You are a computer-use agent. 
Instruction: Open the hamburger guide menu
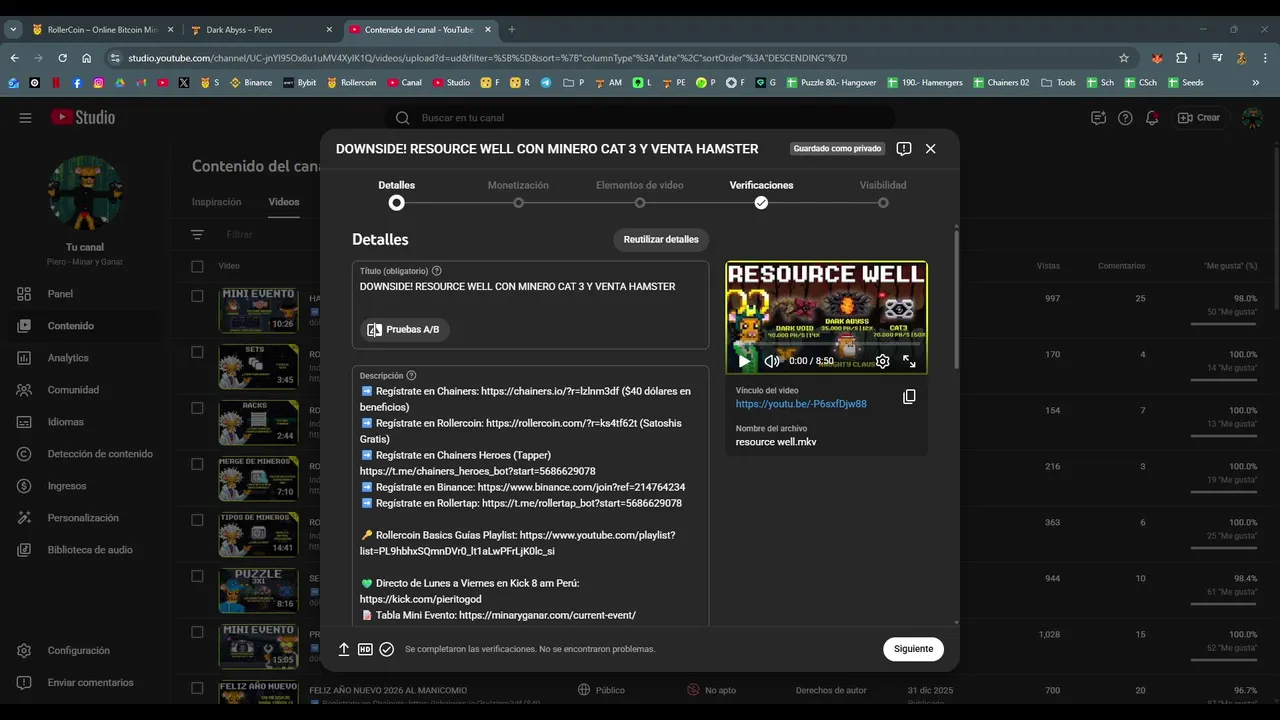[25, 118]
